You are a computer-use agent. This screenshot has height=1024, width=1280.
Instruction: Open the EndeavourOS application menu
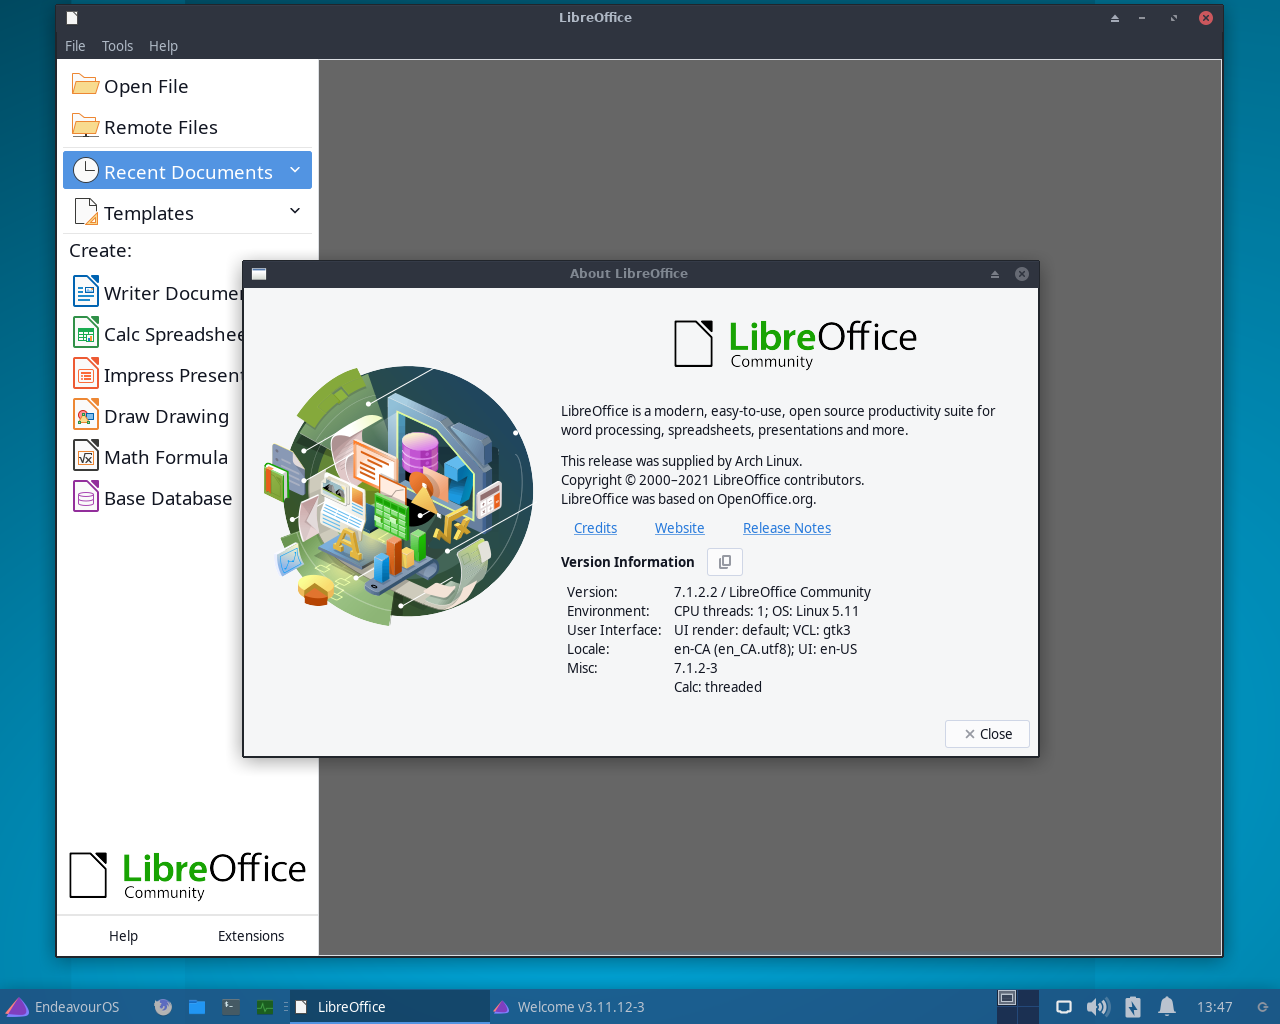tap(62, 1007)
